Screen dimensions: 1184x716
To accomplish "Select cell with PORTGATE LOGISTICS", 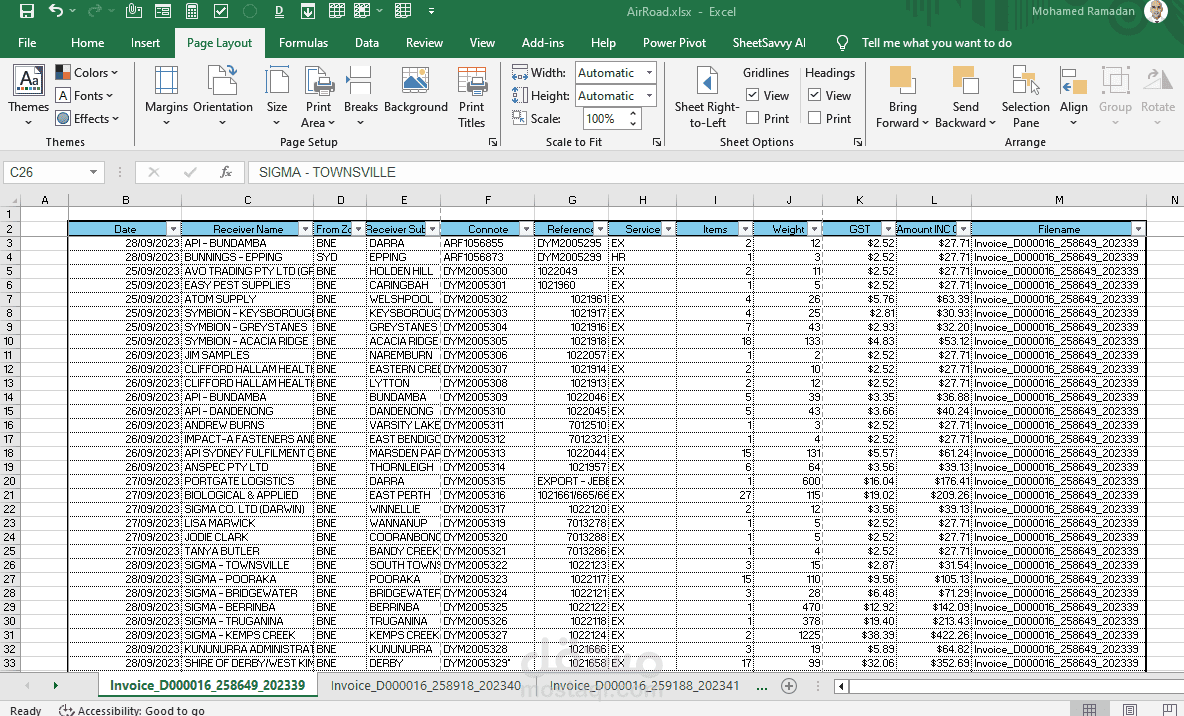I will pyautogui.click(x=248, y=481).
